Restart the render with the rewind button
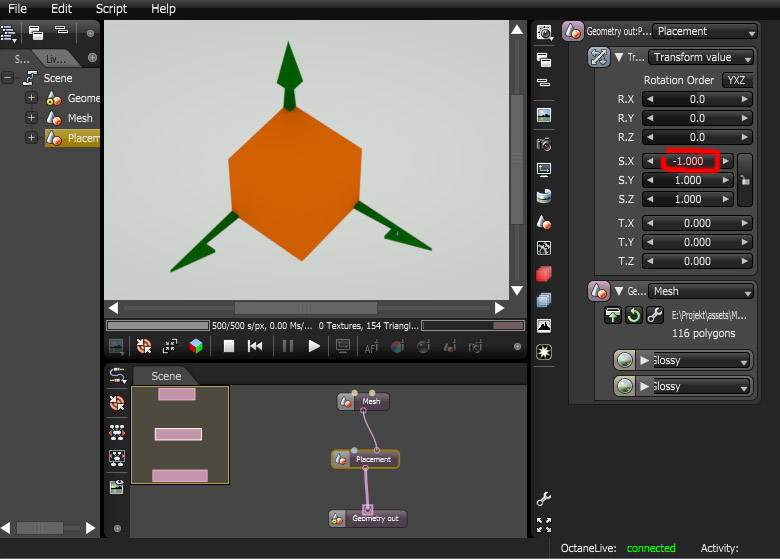 (255, 346)
